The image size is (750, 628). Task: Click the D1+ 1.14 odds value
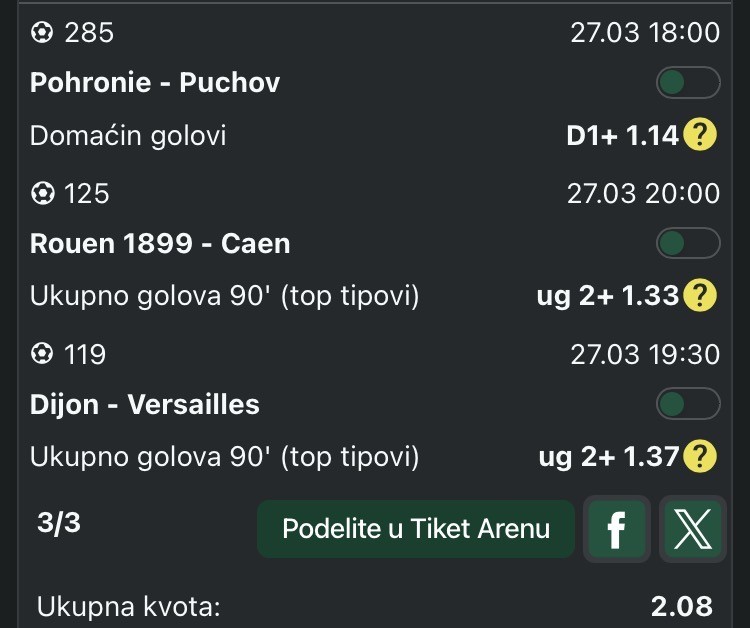pyautogui.click(x=622, y=136)
